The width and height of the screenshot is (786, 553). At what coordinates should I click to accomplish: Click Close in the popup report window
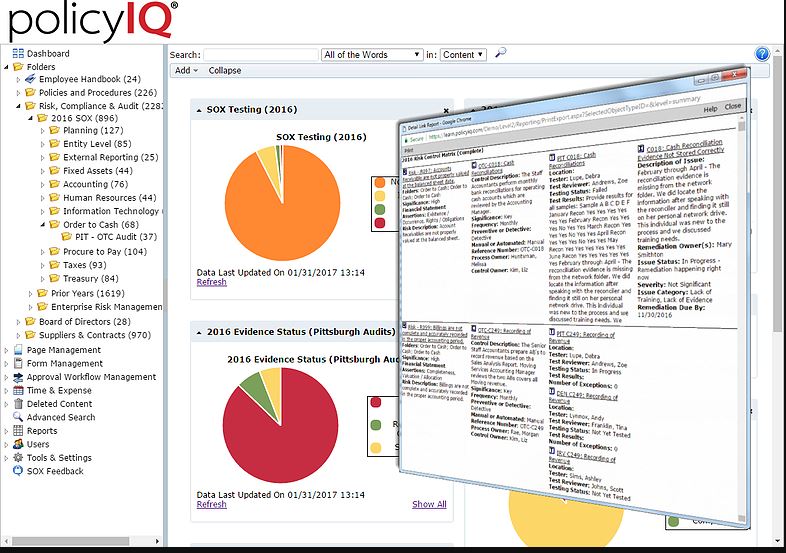tap(732, 106)
